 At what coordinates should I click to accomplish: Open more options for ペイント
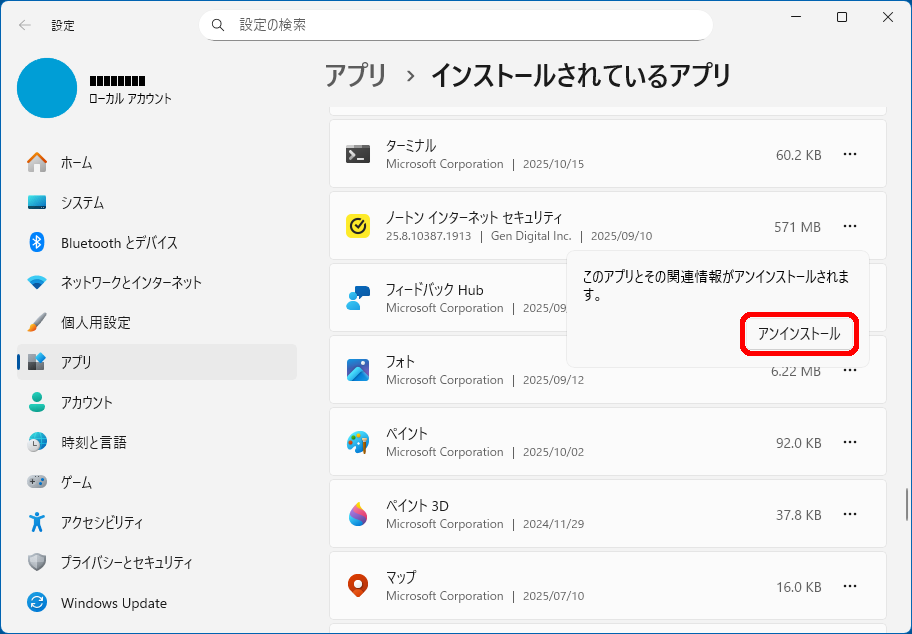tap(850, 442)
